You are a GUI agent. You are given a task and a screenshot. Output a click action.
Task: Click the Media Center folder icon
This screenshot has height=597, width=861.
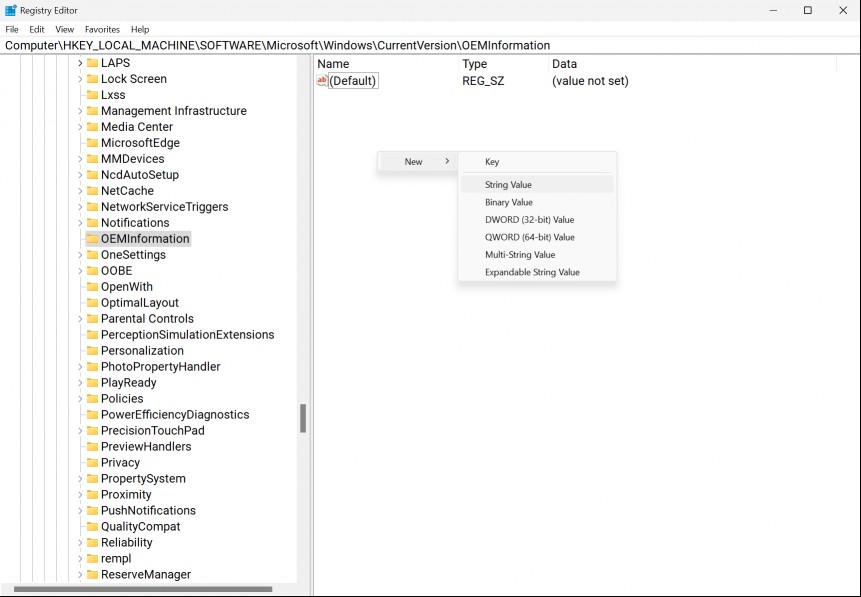tap(92, 126)
